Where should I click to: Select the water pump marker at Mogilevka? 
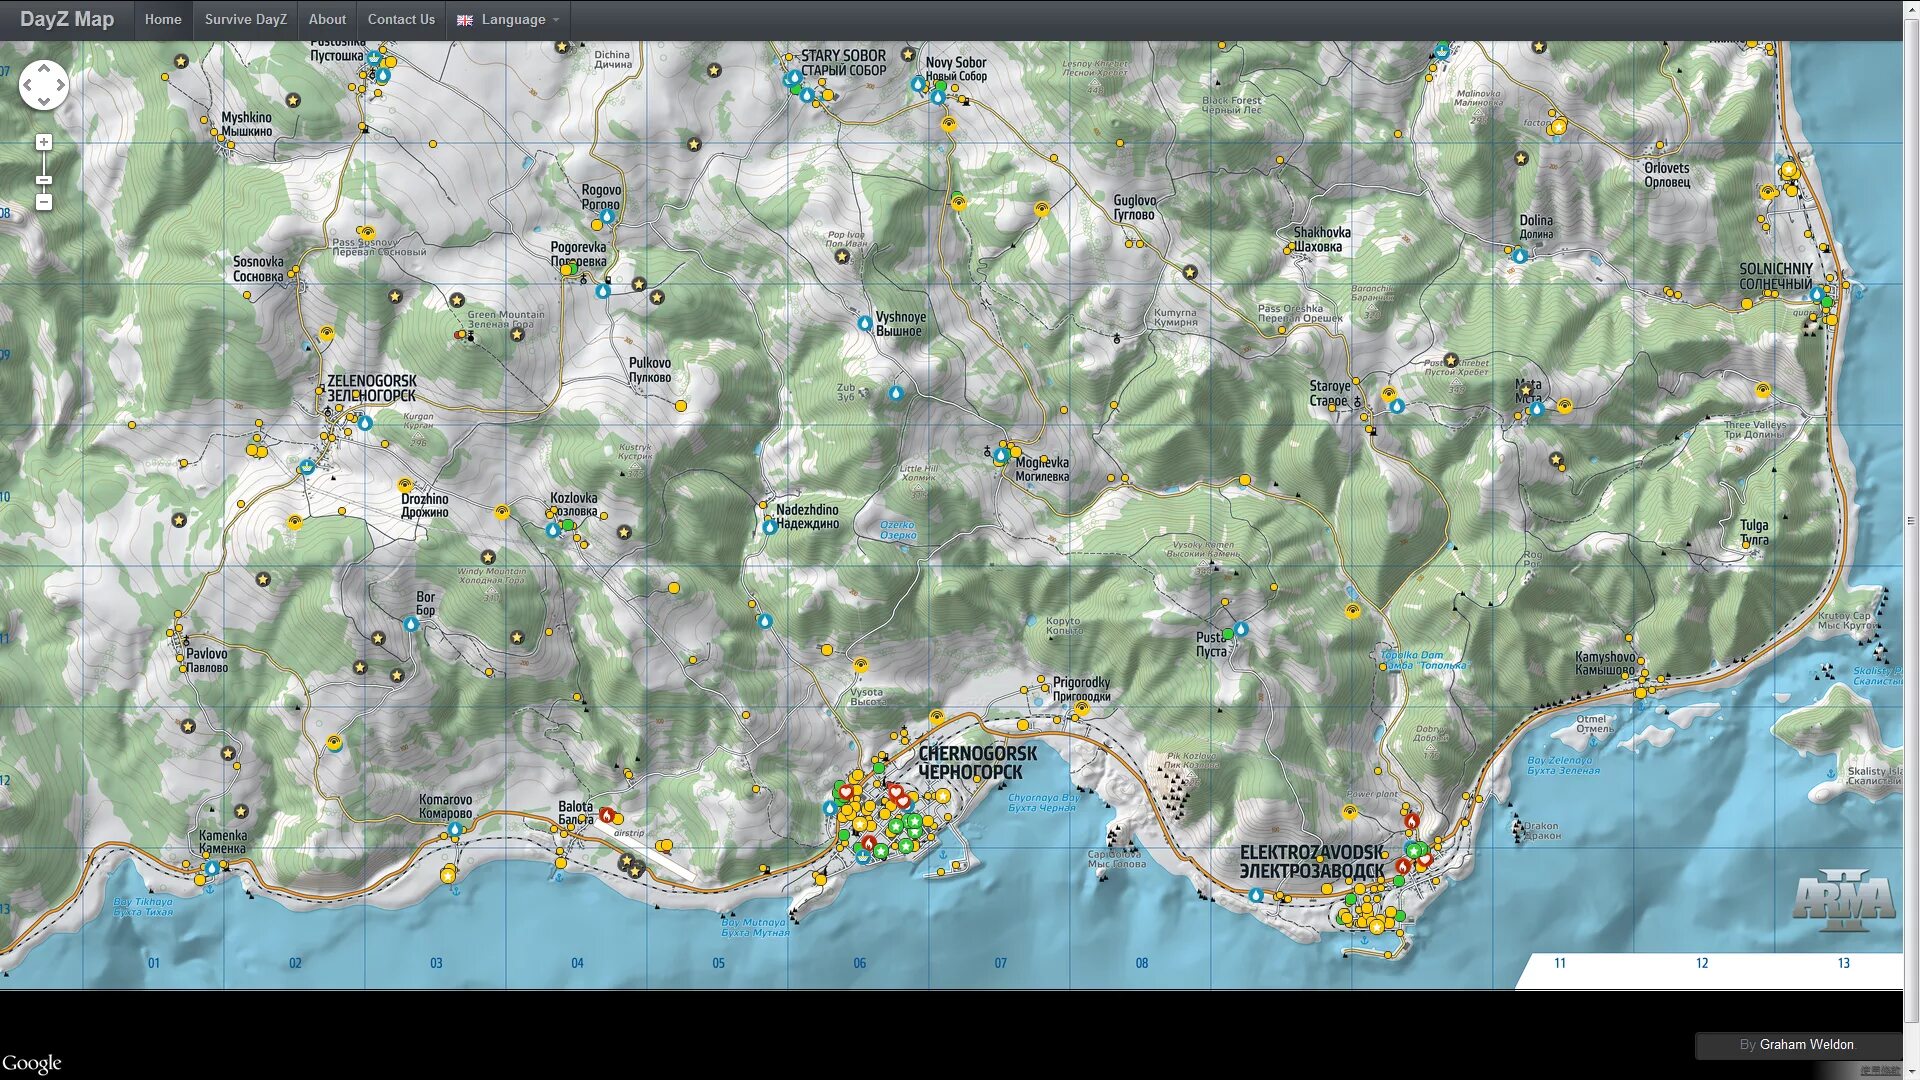(x=1000, y=455)
